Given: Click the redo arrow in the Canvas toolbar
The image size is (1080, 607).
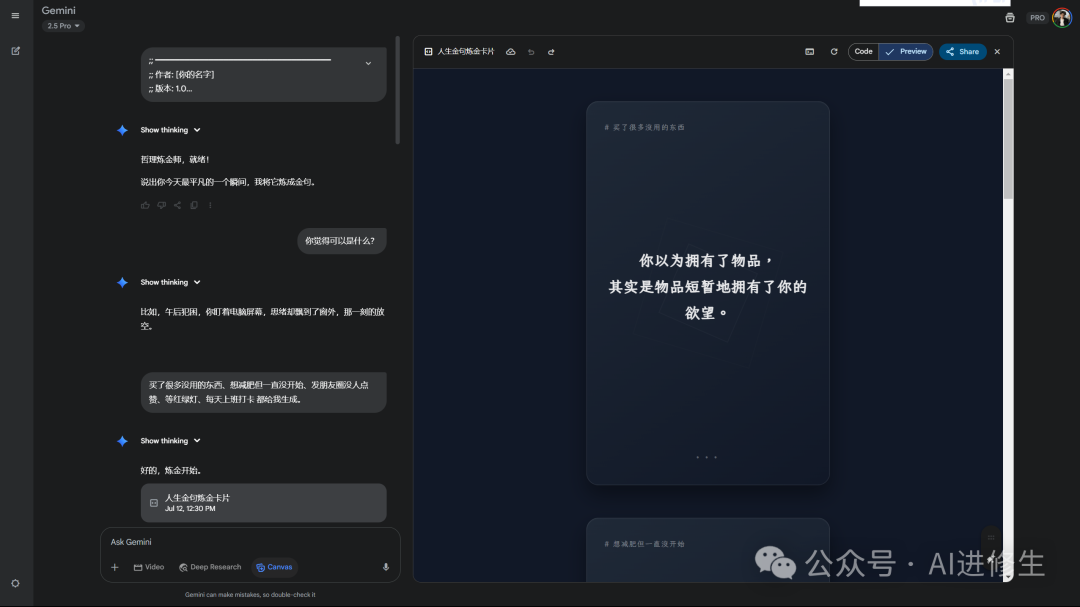Looking at the screenshot, I should tap(551, 51).
